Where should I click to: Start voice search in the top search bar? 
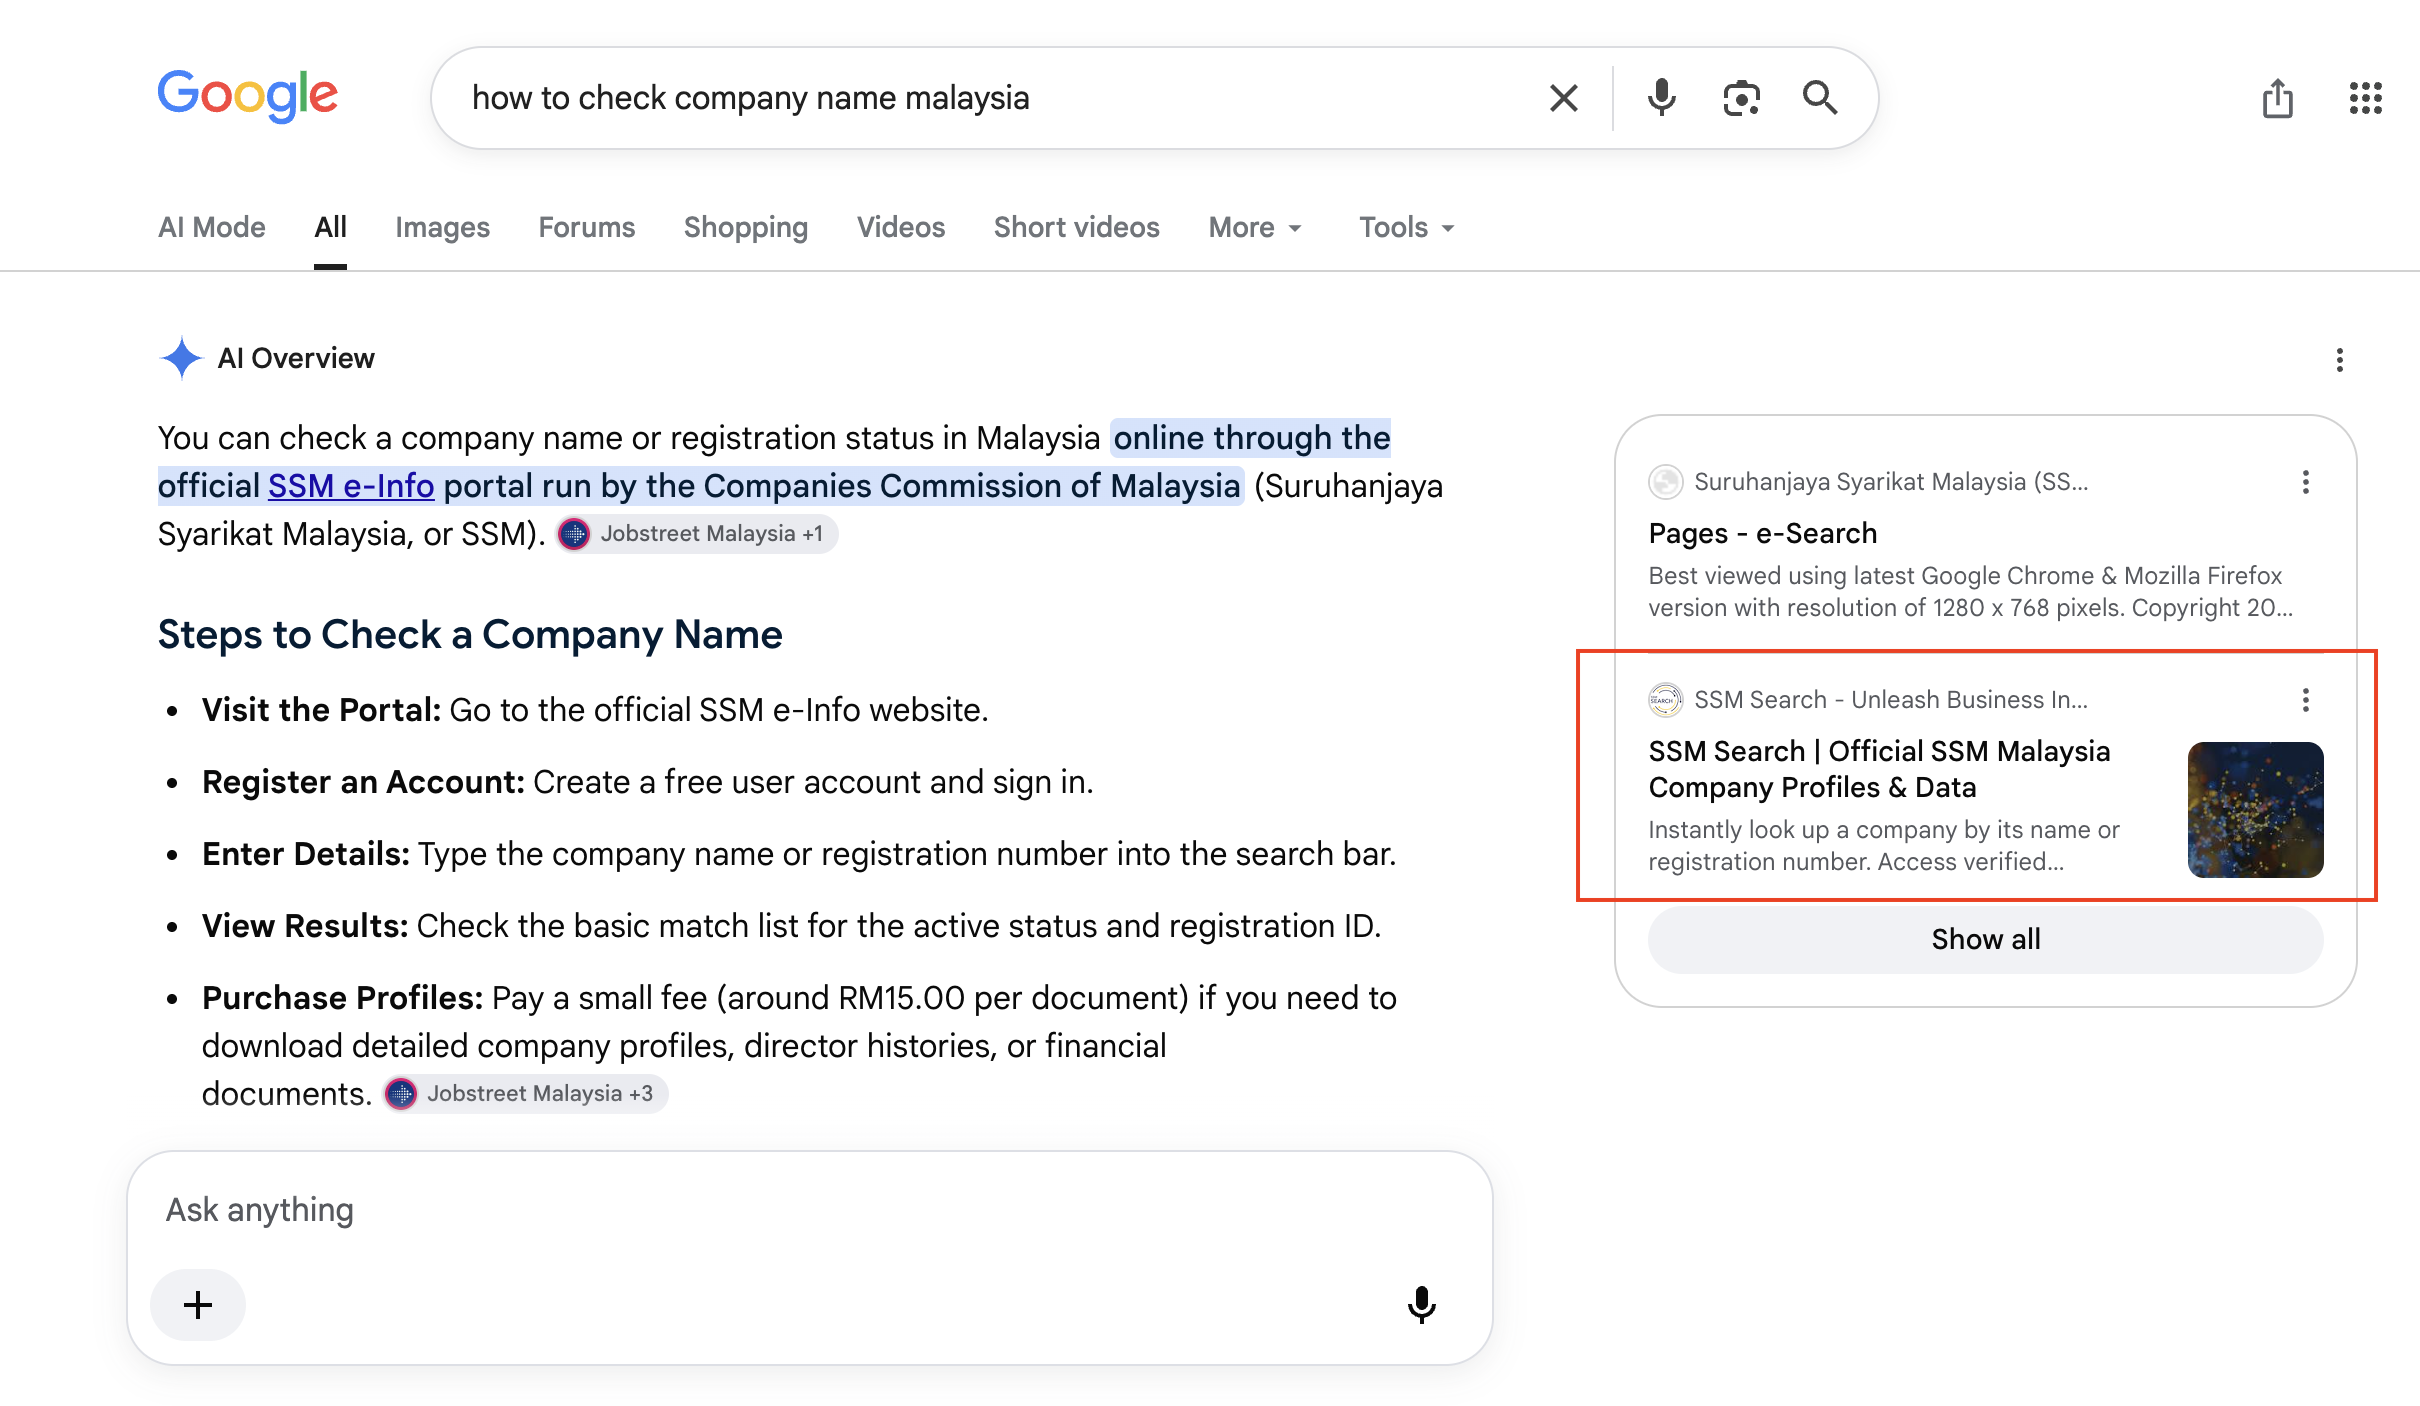[1661, 98]
